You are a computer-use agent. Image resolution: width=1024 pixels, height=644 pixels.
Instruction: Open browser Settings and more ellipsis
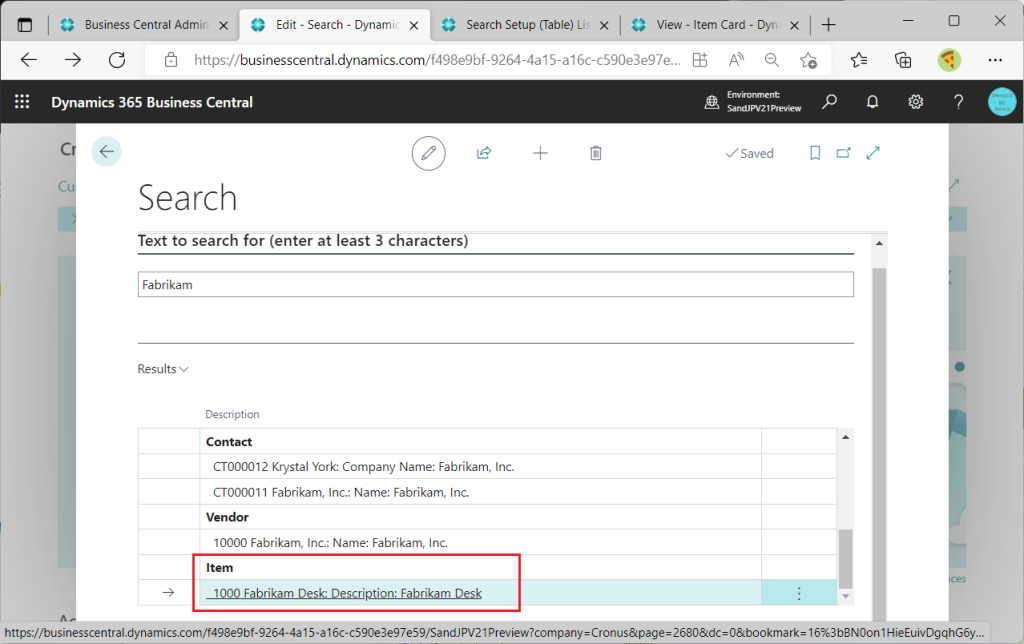[995, 60]
